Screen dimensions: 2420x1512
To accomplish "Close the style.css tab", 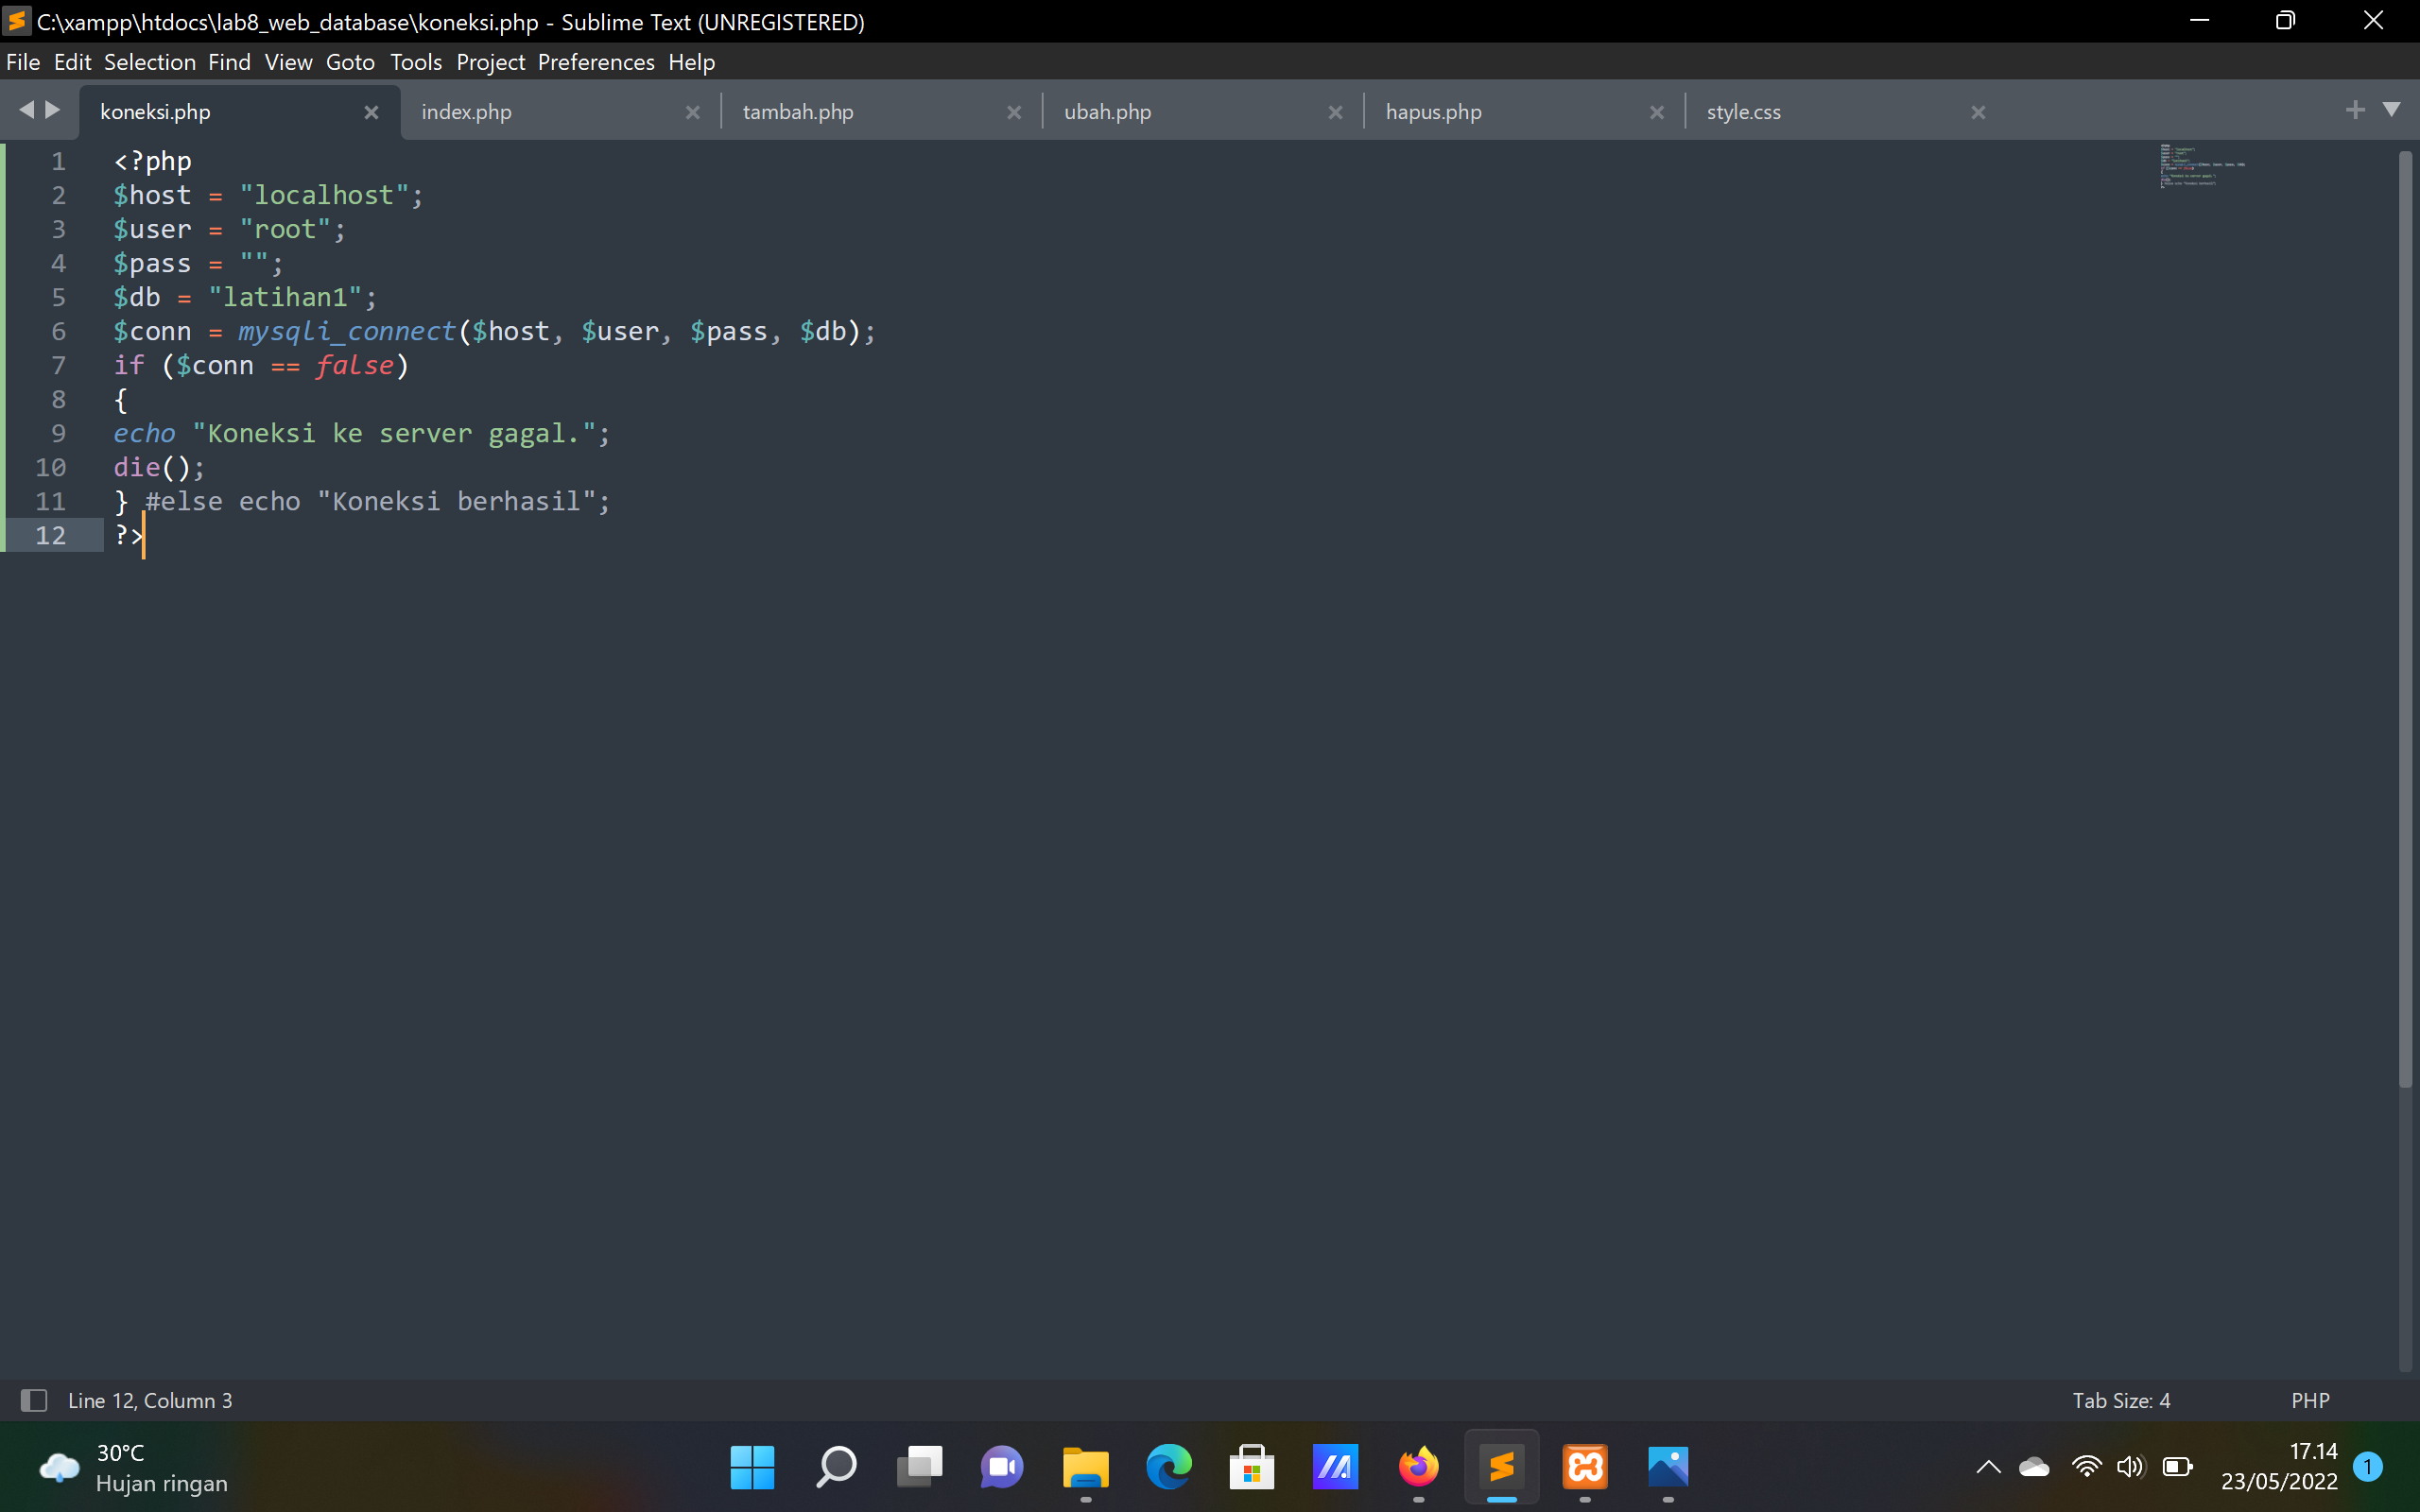I will point(1978,112).
